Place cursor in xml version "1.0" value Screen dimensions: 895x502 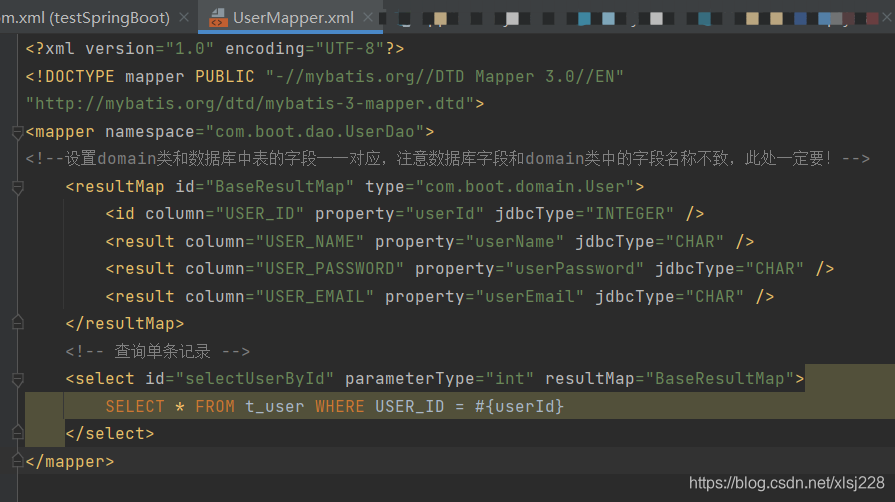click(190, 49)
